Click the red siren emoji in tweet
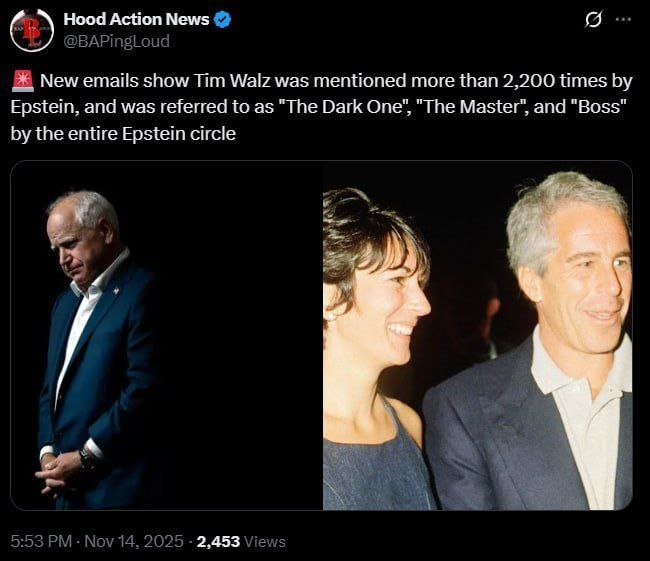650x561 pixels. (x=23, y=81)
